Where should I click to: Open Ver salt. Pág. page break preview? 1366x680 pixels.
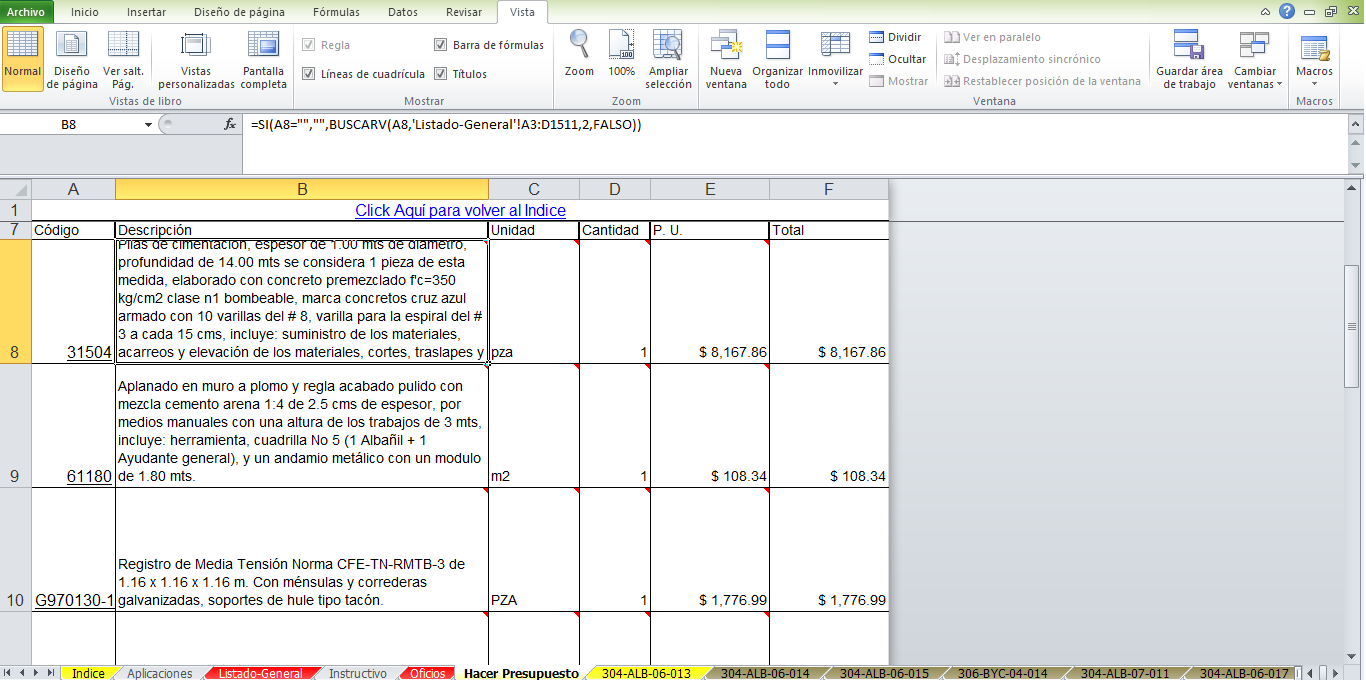(x=123, y=60)
